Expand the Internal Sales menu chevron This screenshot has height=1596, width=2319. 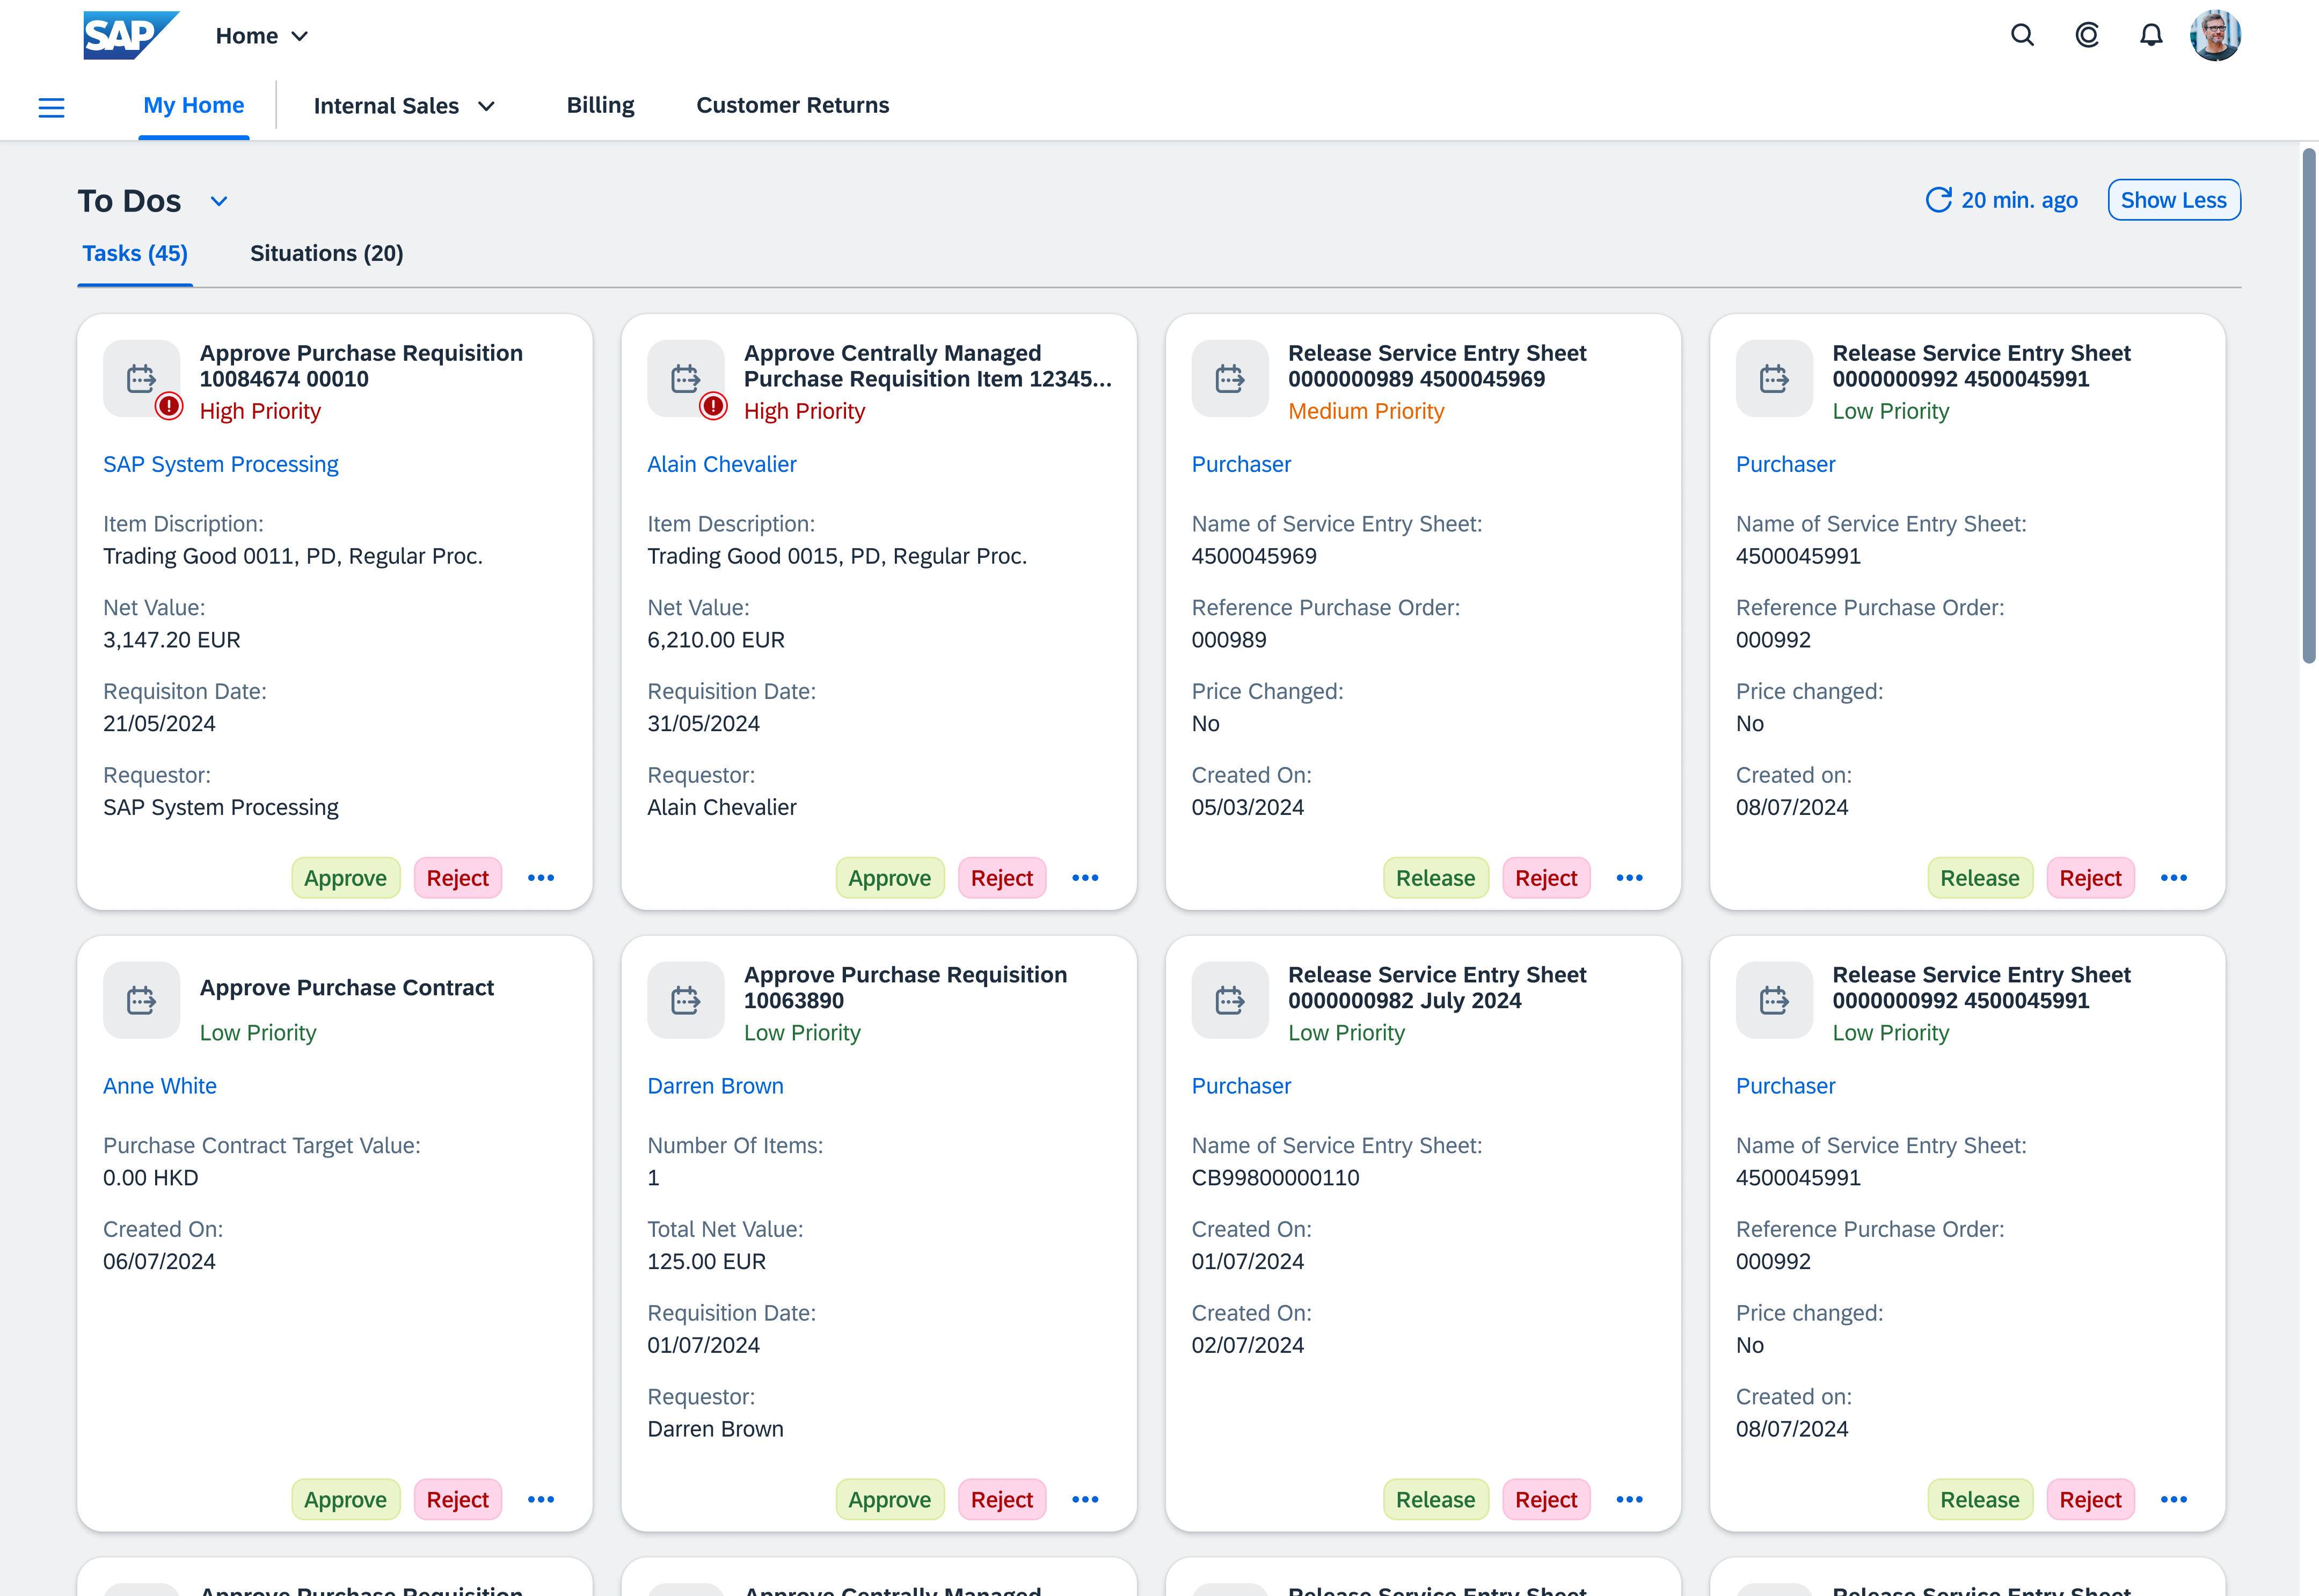coord(487,106)
